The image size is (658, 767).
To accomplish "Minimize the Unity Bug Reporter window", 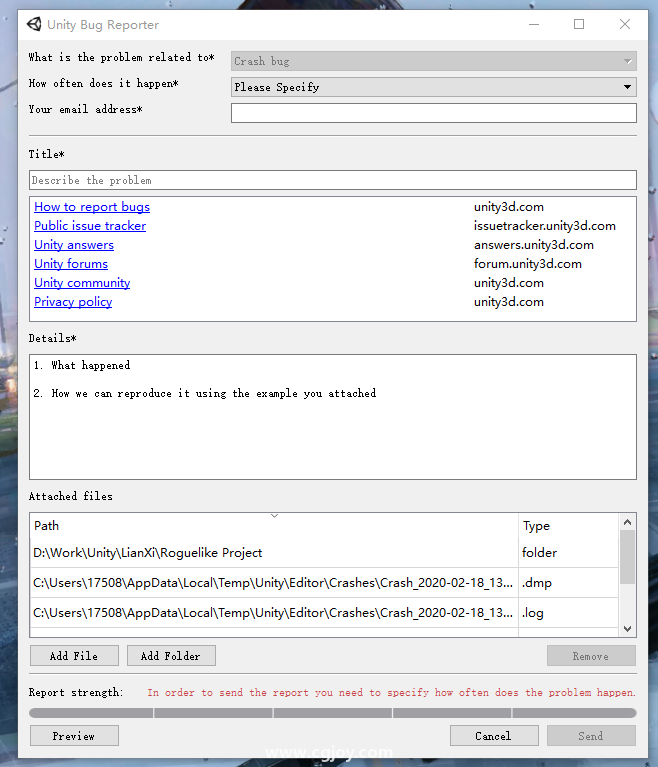I will [x=534, y=24].
